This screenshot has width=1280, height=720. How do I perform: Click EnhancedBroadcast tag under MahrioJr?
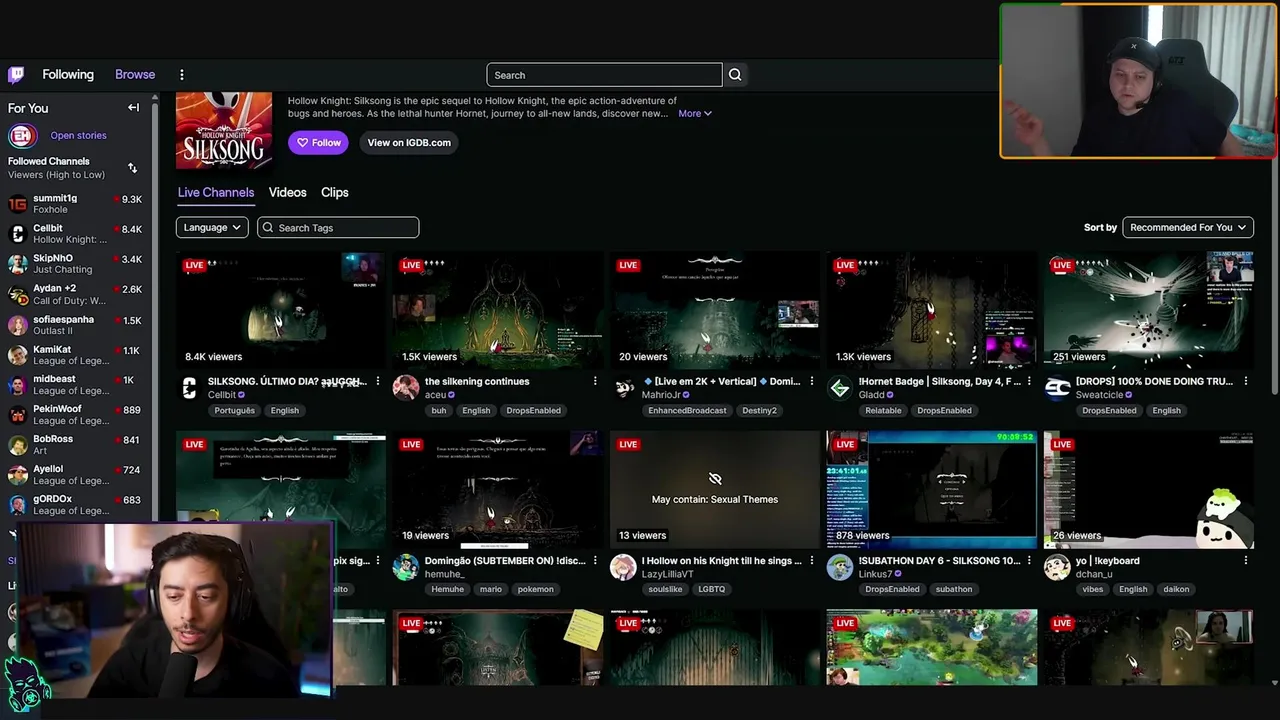tap(687, 411)
